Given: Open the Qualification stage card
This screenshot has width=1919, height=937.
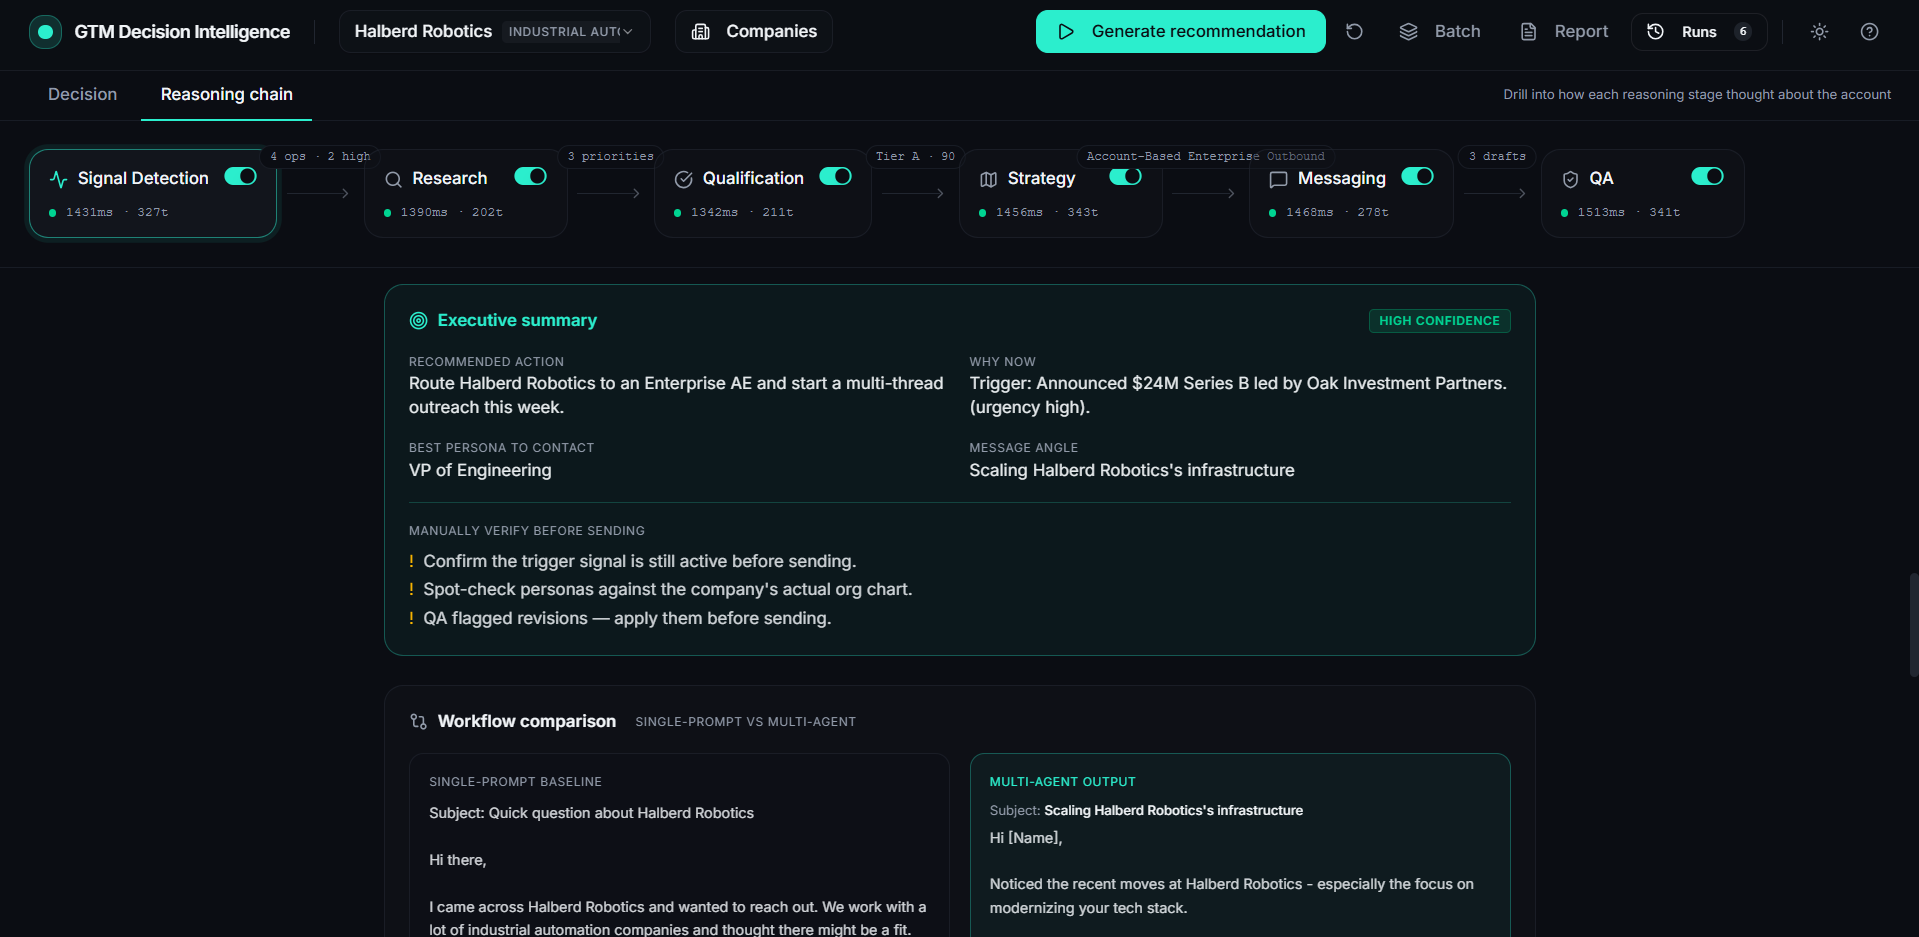Looking at the screenshot, I should [763, 194].
